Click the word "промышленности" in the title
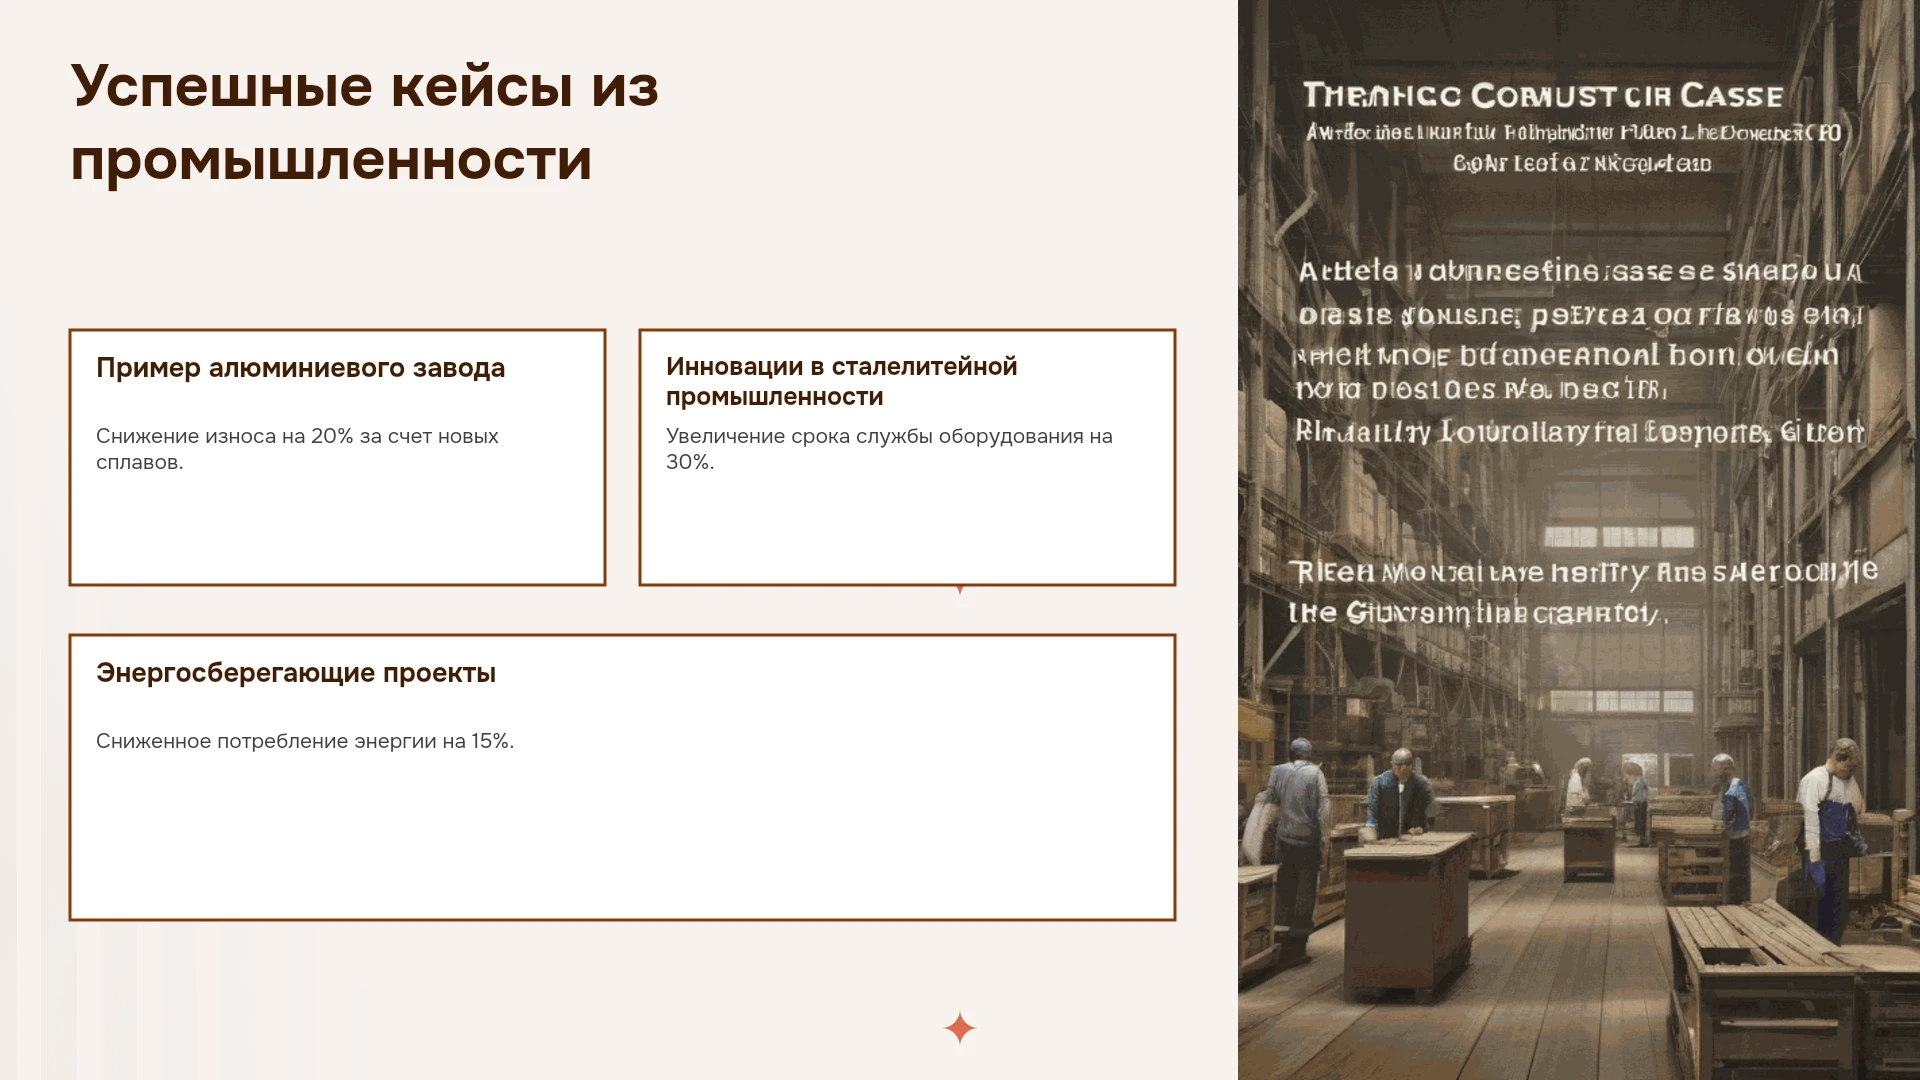The height and width of the screenshot is (1080, 1920). click(331, 160)
